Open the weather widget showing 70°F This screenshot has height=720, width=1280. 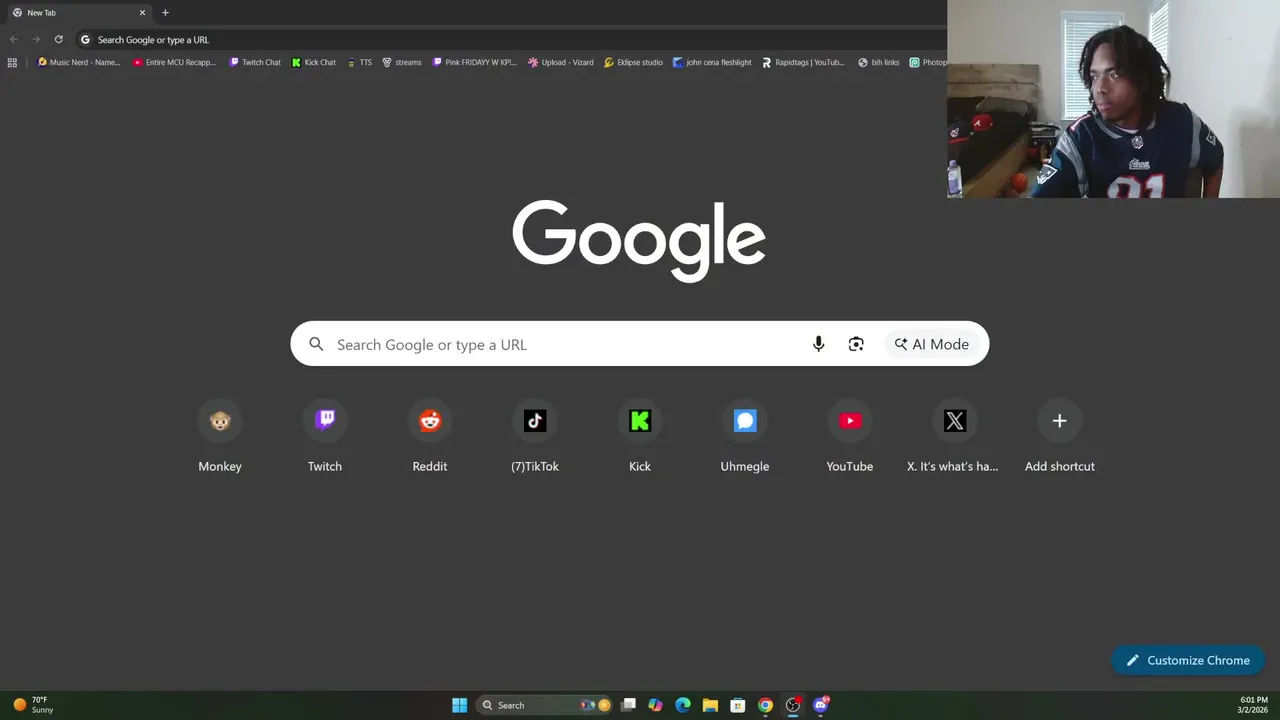(x=33, y=705)
